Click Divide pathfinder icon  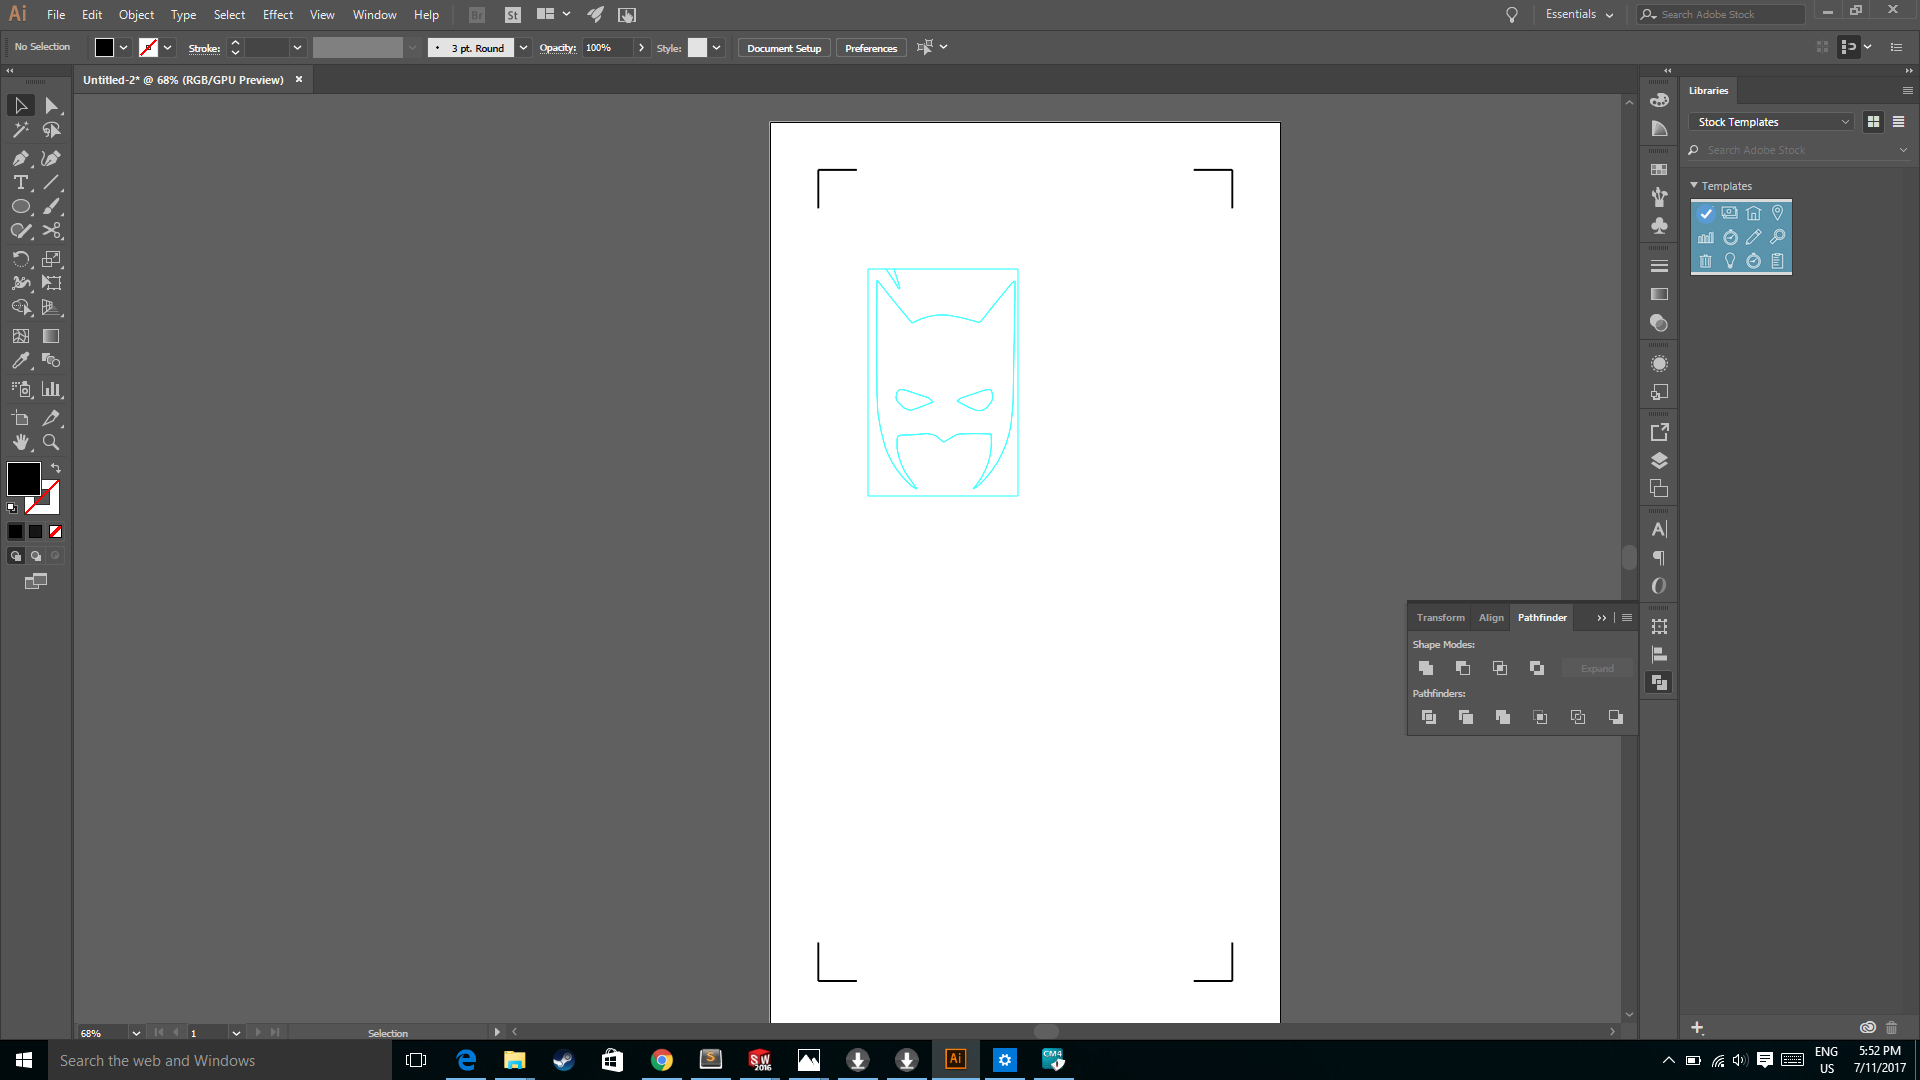[x=1429, y=717]
